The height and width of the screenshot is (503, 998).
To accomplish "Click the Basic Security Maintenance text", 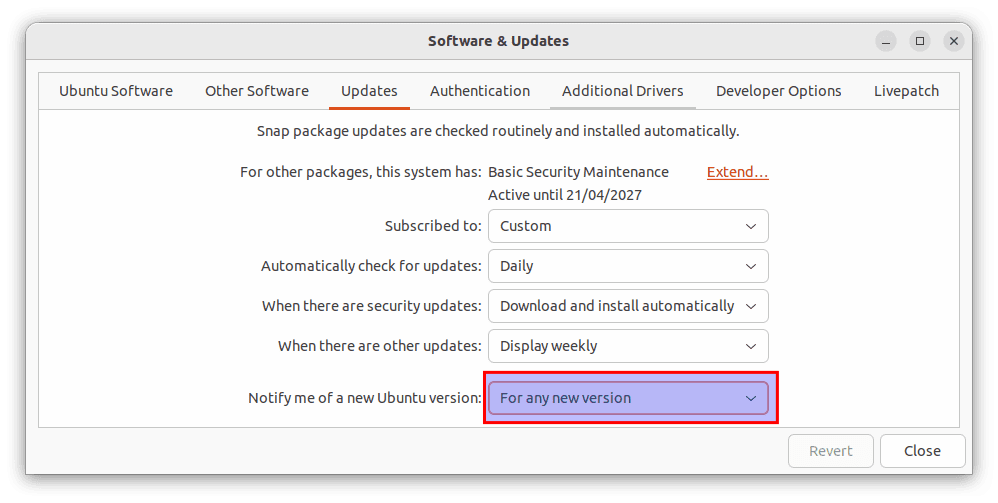I will click(x=579, y=172).
